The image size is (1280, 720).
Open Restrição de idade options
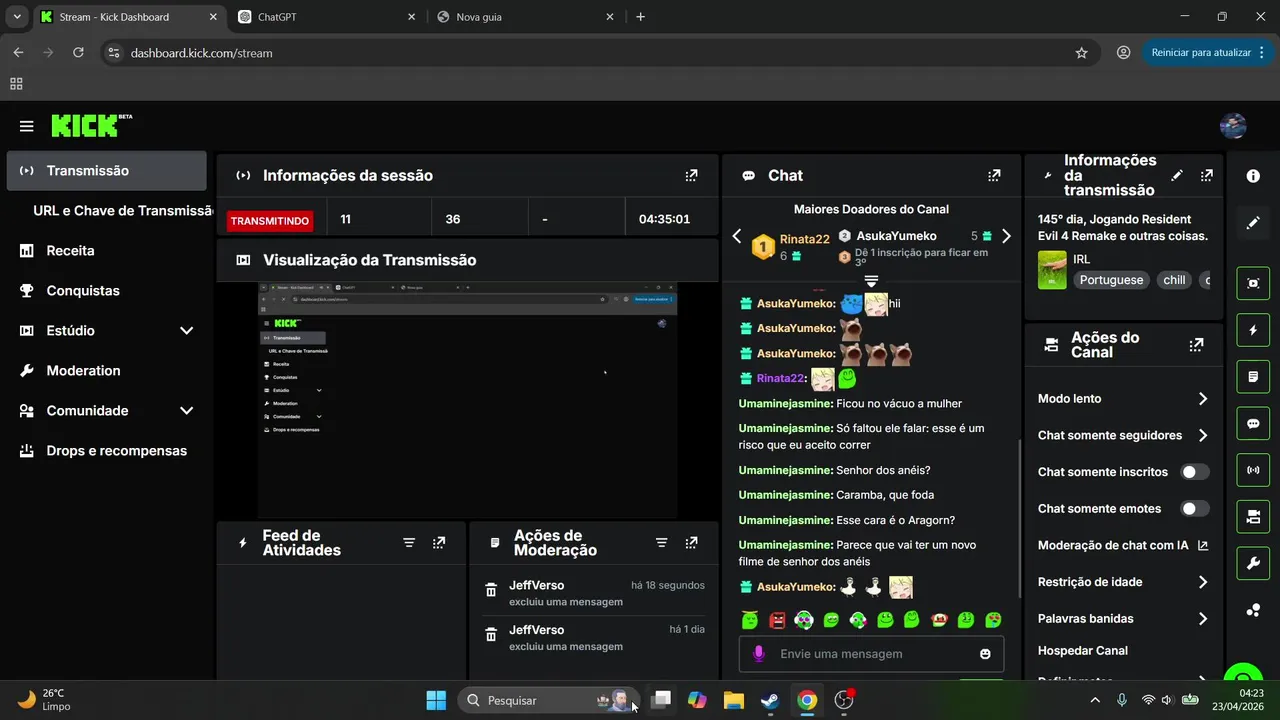[x=1123, y=582]
